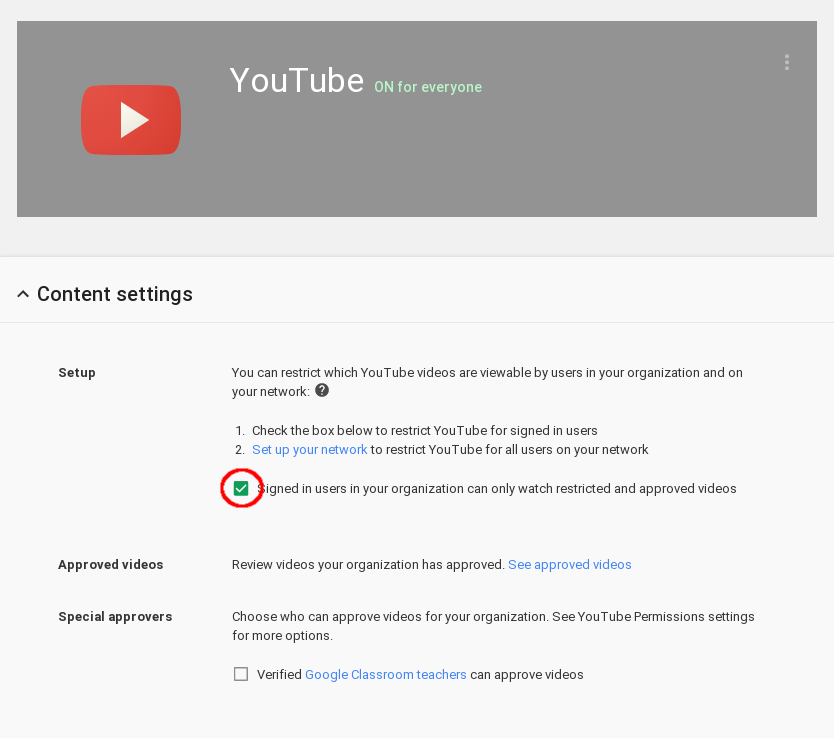Image resolution: width=834 pixels, height=738 pixels.
Task: Open the three-dot more options menu
Action: pyautogui.click(x=787, y=62)
